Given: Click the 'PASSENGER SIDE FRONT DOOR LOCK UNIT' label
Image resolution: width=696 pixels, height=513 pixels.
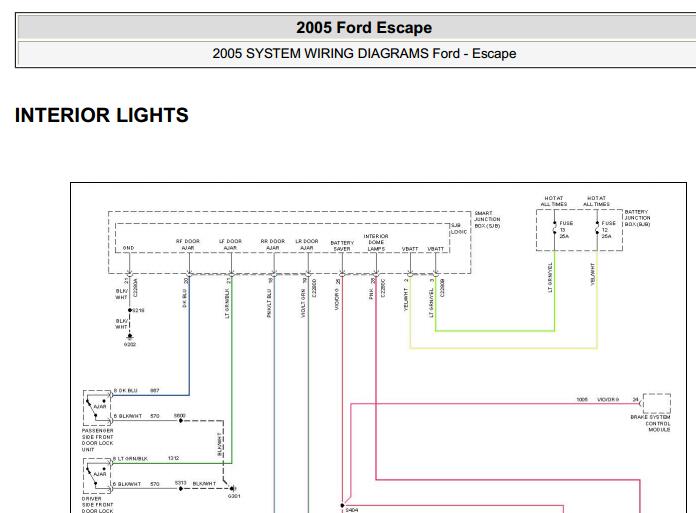Looking at the screenshot, I should (x=98, y=440).
